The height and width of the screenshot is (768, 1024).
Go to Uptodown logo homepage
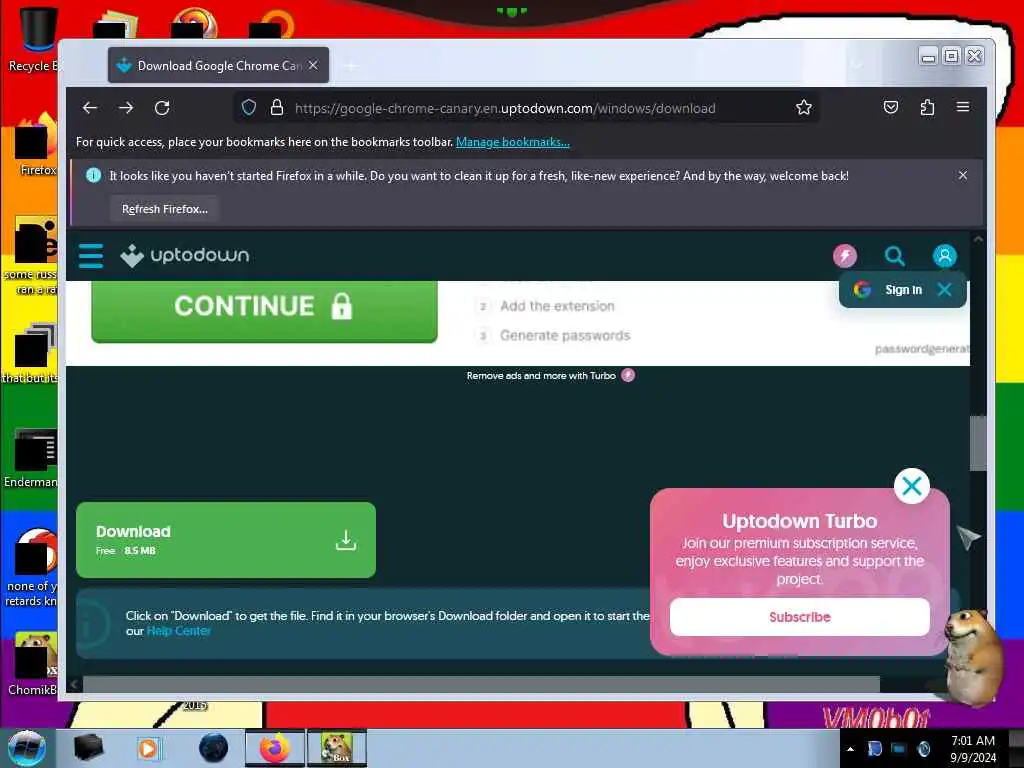click(x=185, y=255)
